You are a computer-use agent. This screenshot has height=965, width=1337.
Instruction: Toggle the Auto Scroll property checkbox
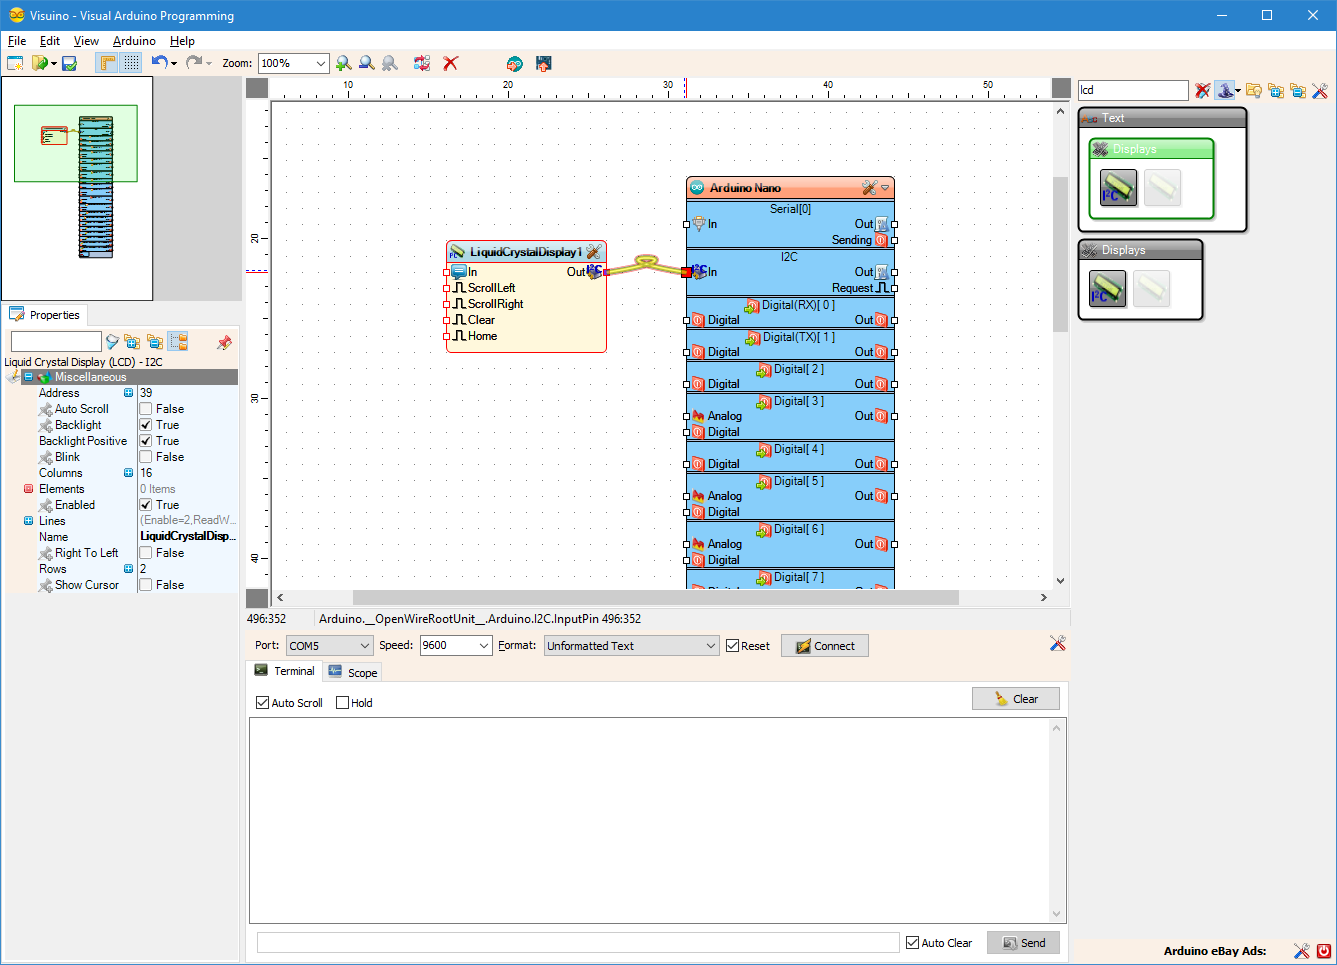146,409
